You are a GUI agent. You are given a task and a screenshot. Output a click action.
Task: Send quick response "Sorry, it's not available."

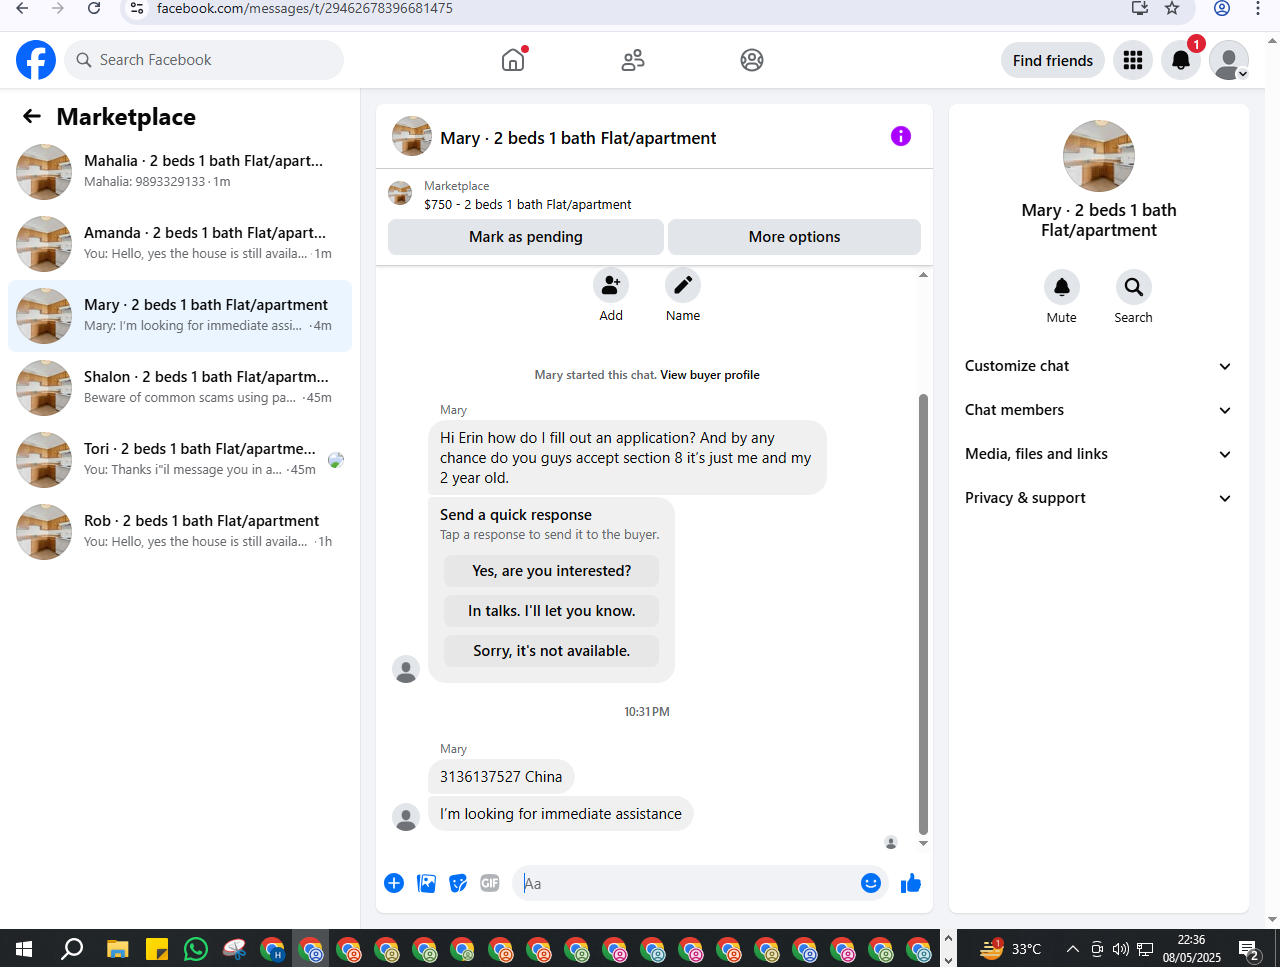[552, 651]
